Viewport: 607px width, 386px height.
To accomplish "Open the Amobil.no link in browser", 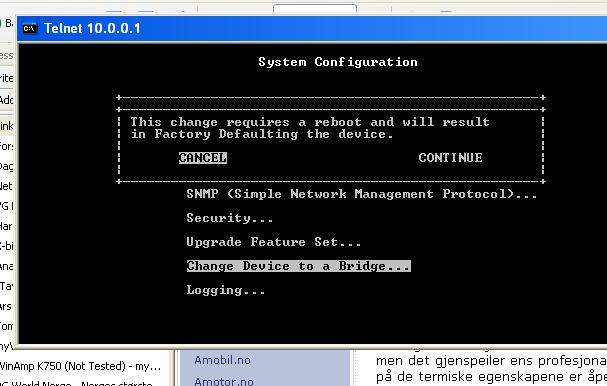I will pyautogui.click(x=223, y=360).
